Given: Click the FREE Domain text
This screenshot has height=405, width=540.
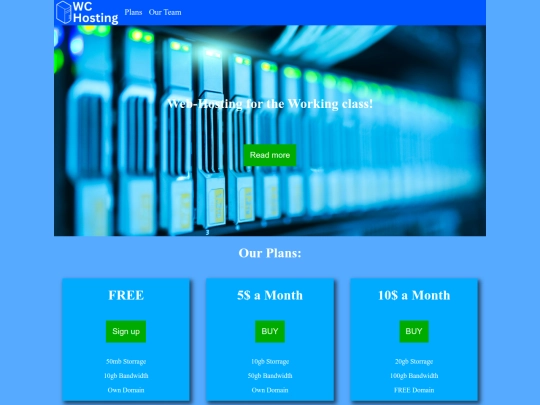Looking at the screenshot, I should pyautogui.click(x=414, y=390).
